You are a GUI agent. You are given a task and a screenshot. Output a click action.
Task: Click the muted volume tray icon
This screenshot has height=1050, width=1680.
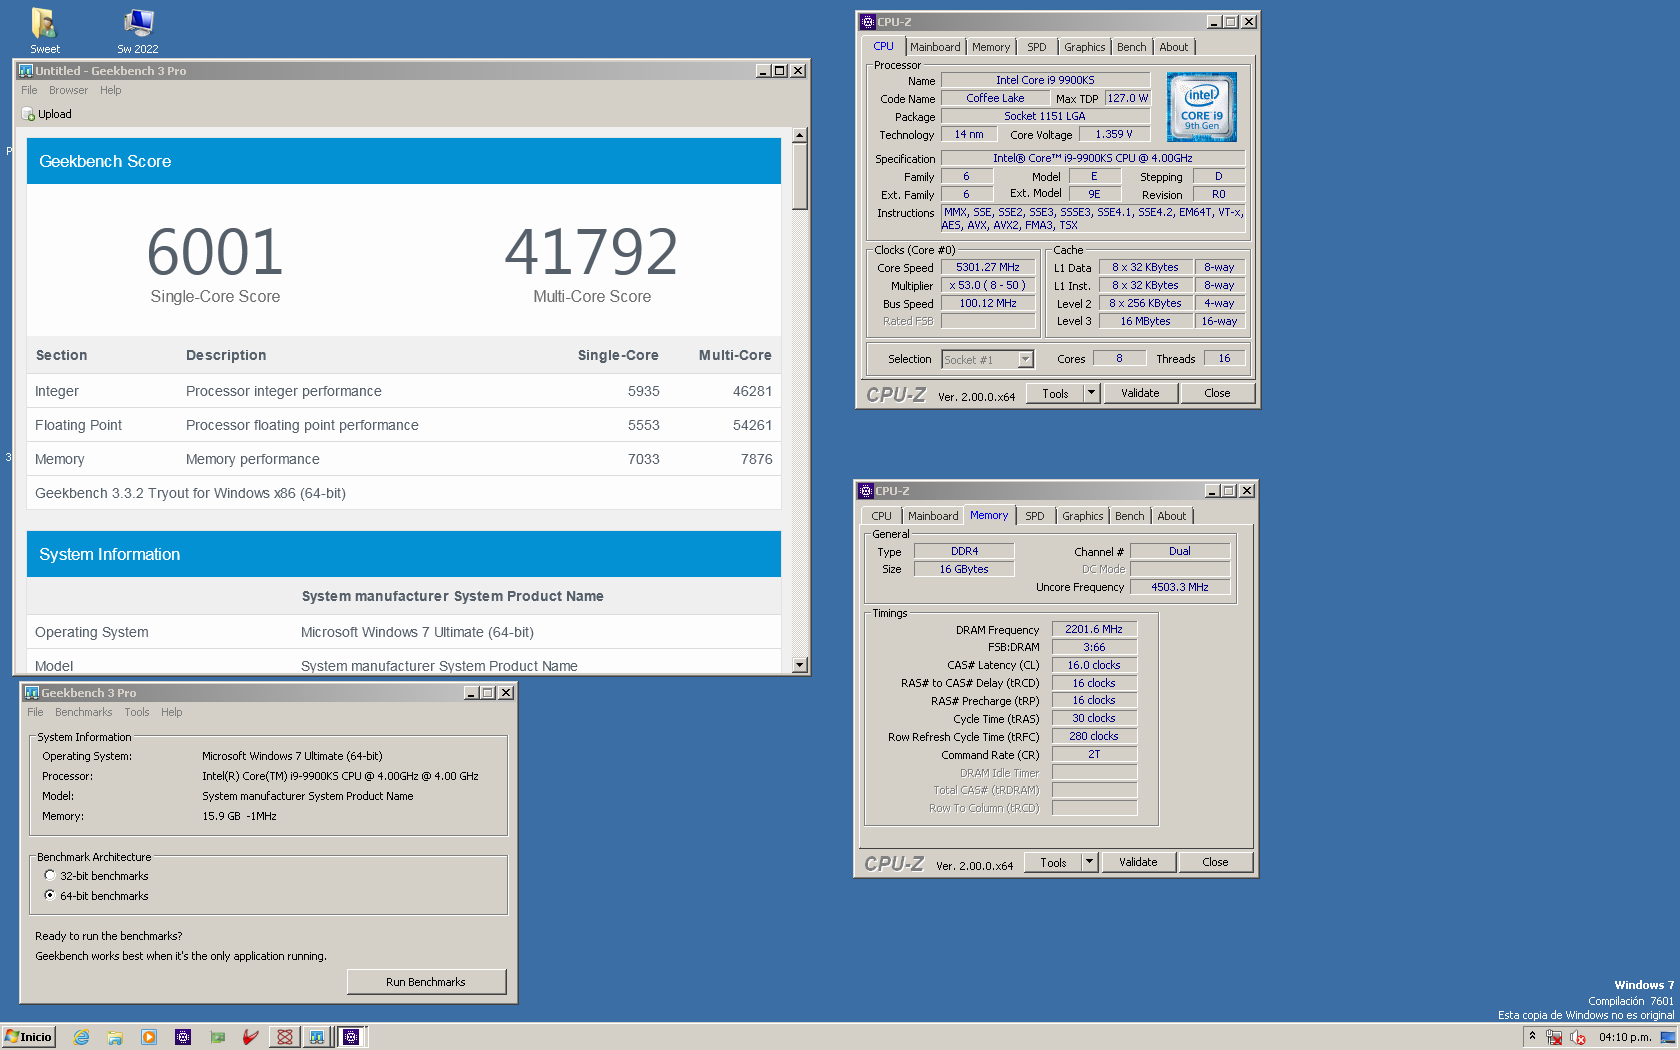1578,1037
